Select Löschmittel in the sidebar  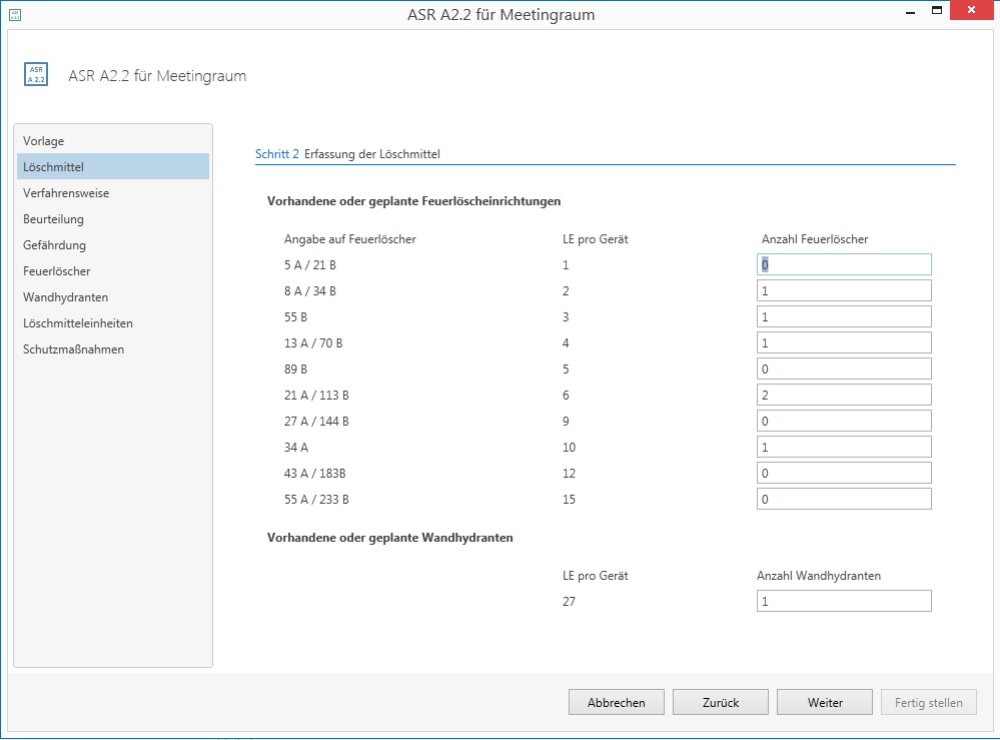coord(53,167)
